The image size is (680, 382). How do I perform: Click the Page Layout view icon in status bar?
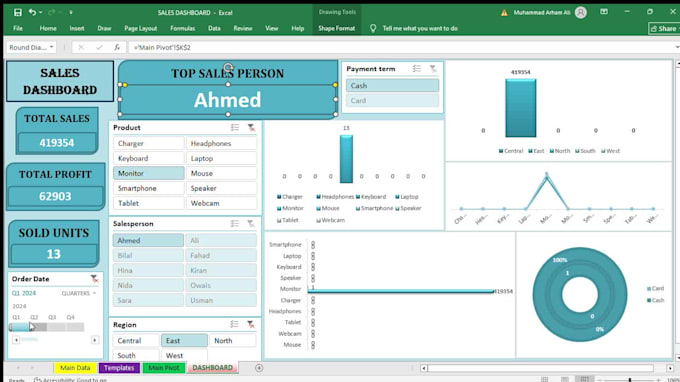564,380
